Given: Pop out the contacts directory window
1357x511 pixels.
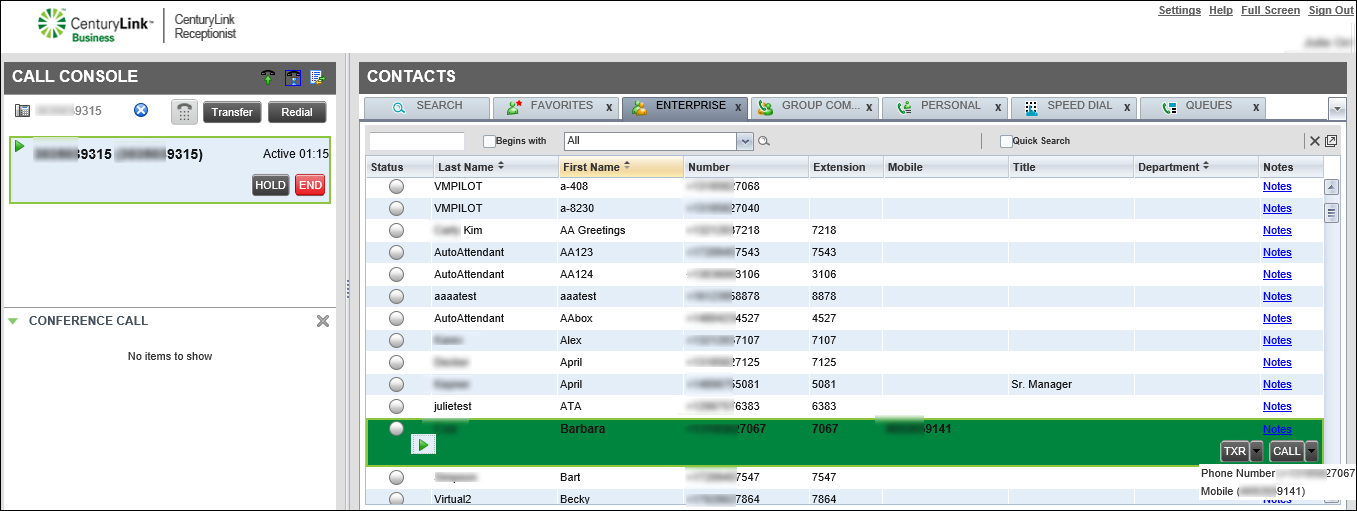Looking at the screenshot, I should point(1331,141).
